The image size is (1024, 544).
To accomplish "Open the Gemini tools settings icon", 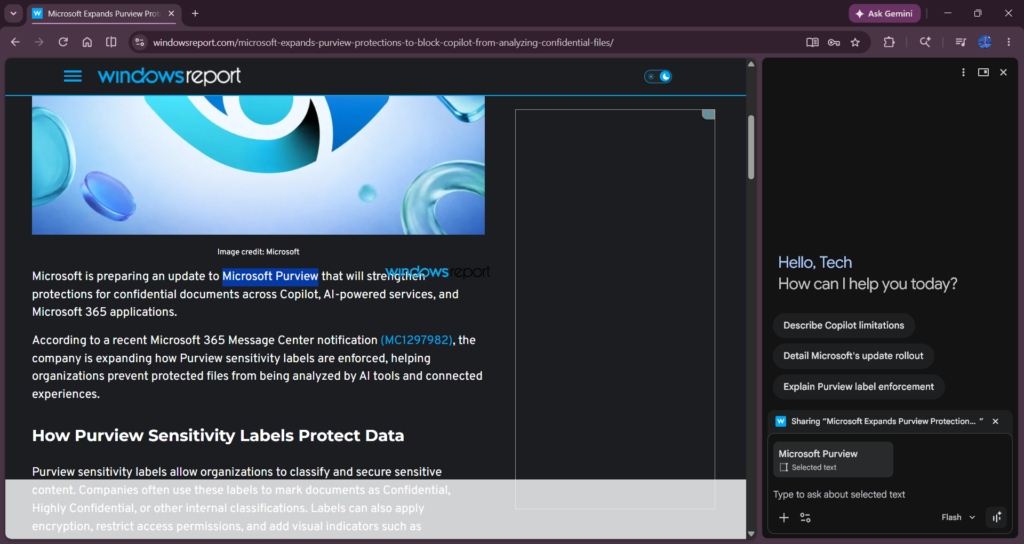I will pyautogui.click(x=805, y=517).
